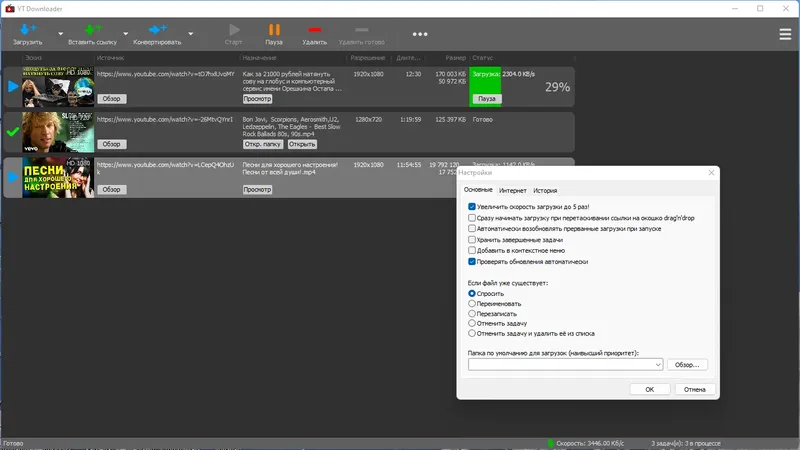Click the Размер column header

[455, 58]
